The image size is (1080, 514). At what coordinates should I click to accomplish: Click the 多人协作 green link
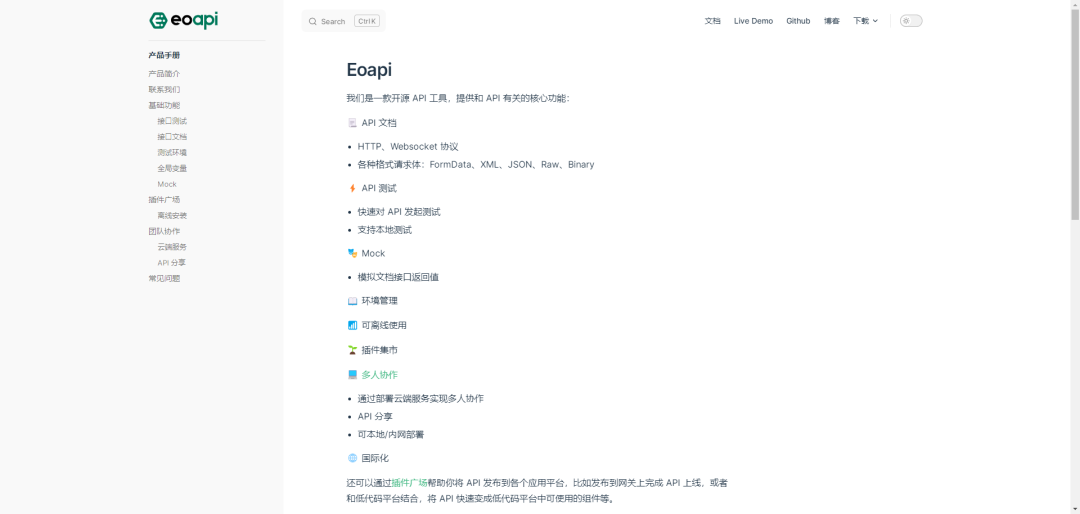[x=380, y=375]
